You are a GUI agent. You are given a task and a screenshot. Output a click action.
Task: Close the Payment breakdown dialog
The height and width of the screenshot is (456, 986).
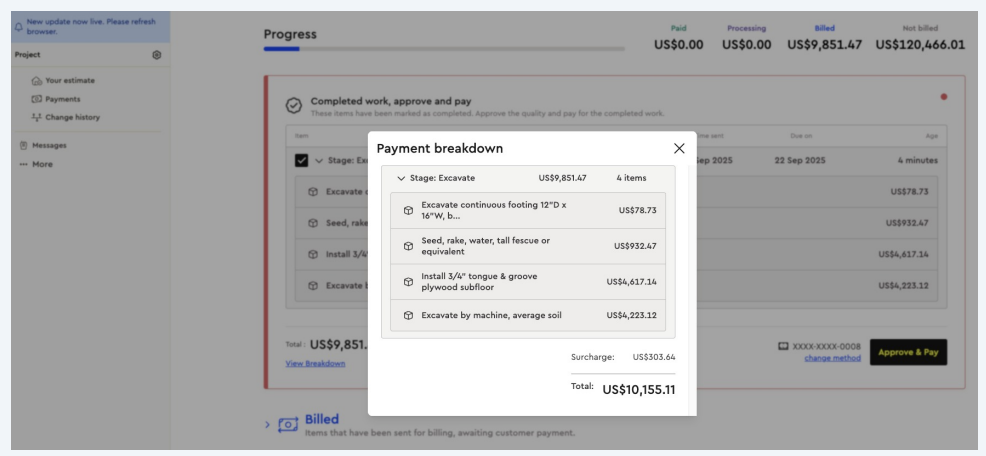pyautogui.click(x=679, y=148)
